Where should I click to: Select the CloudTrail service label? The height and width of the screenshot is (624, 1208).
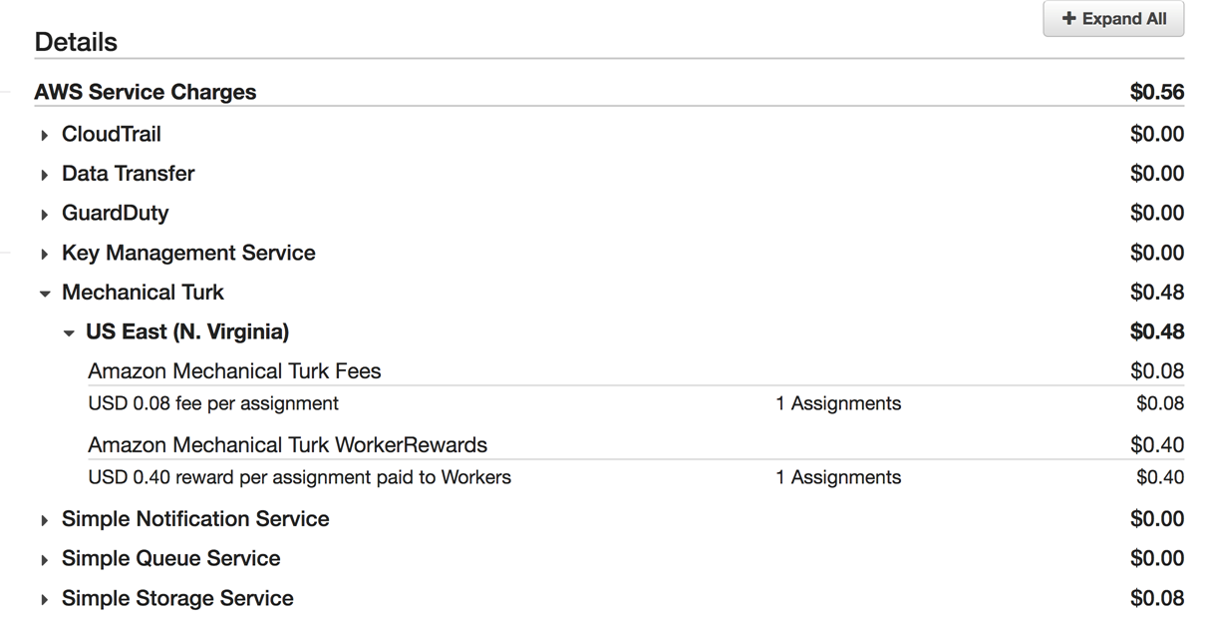[111, 134]
